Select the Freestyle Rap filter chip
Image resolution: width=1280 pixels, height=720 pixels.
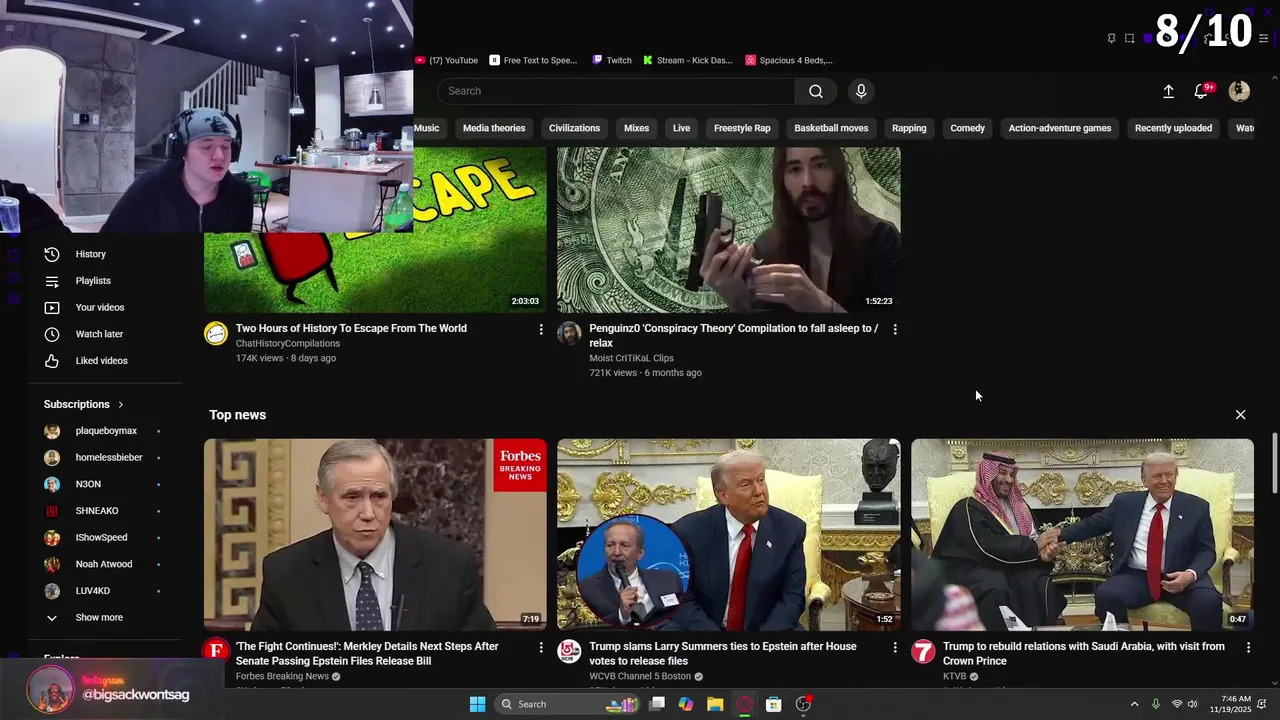[742, 128]
